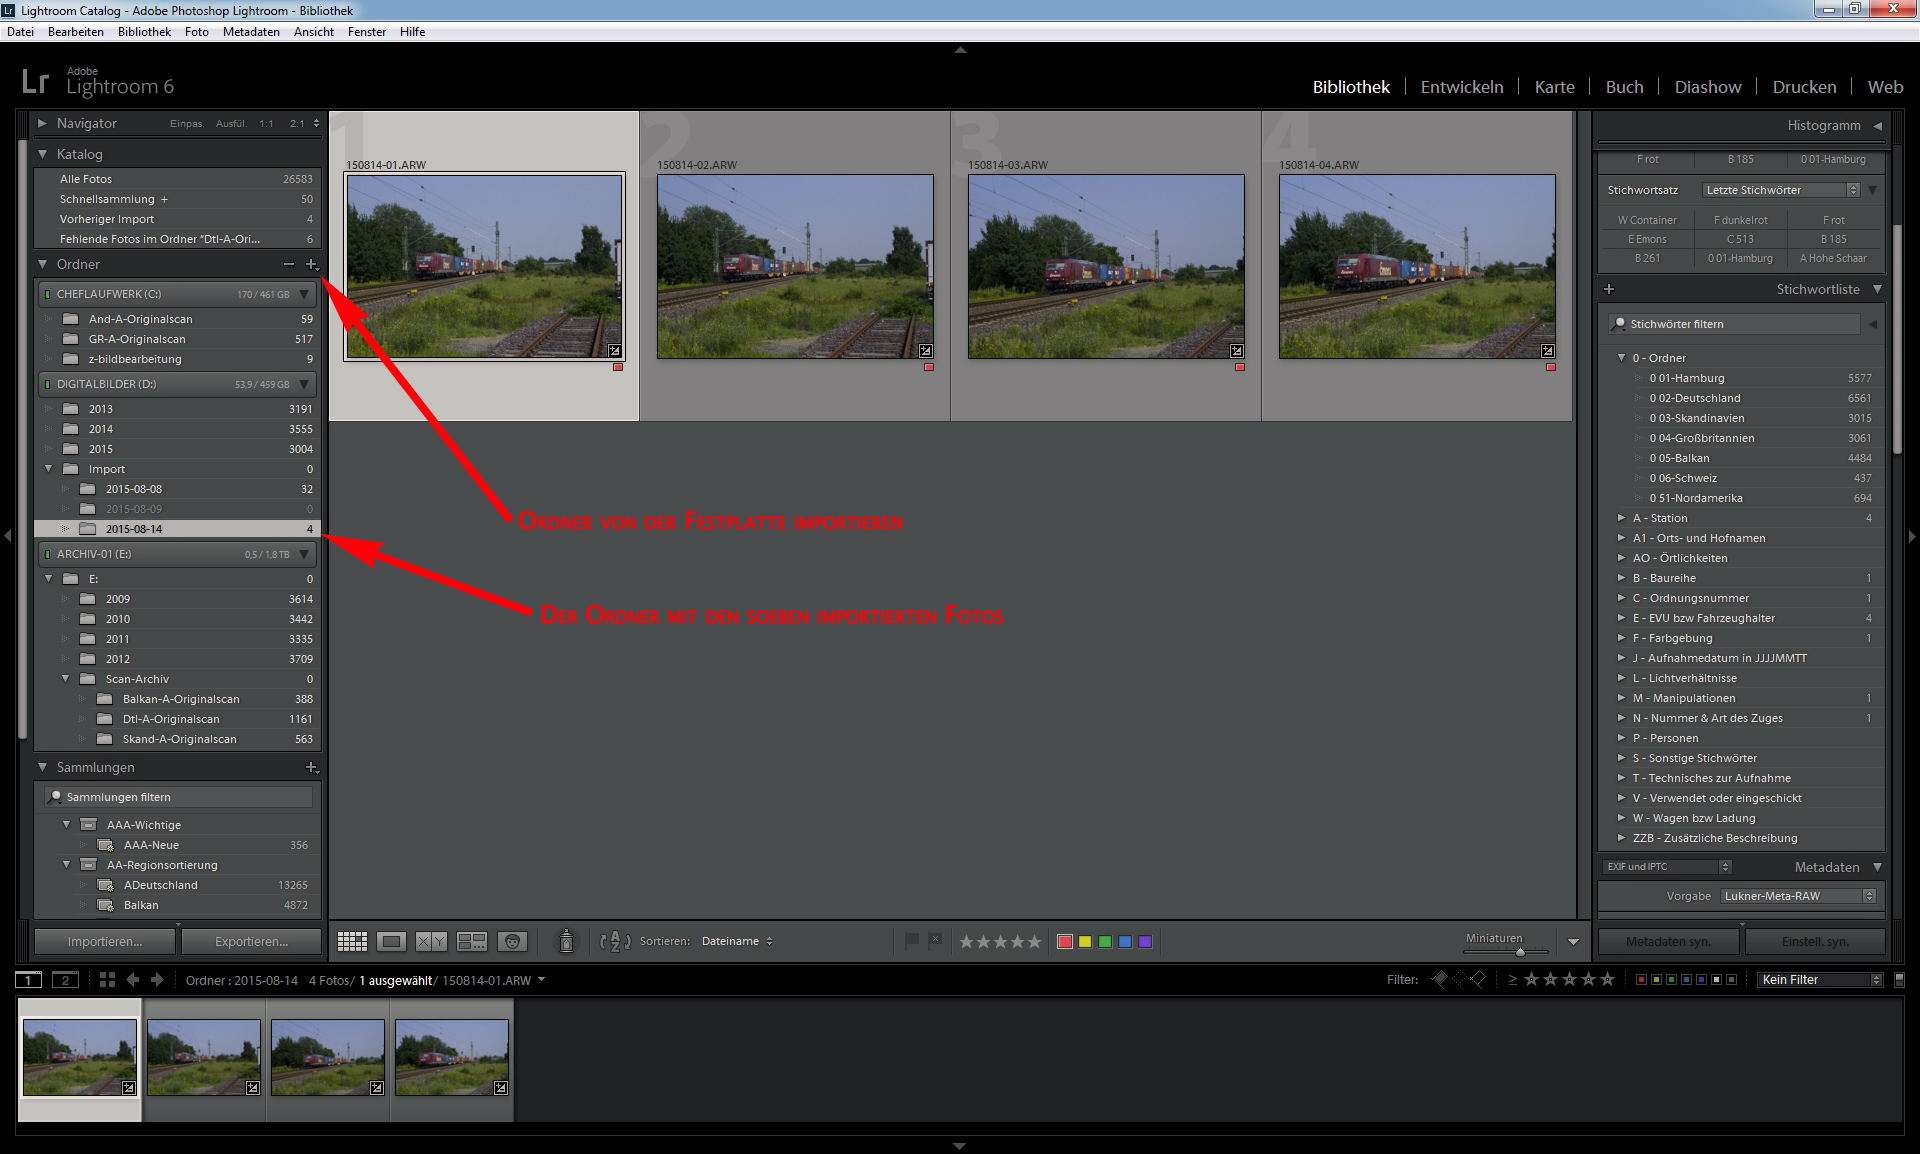1920x1154 pixels.
Task: Open Sortieren Dateiname dropdown
Action: point(737,941)
